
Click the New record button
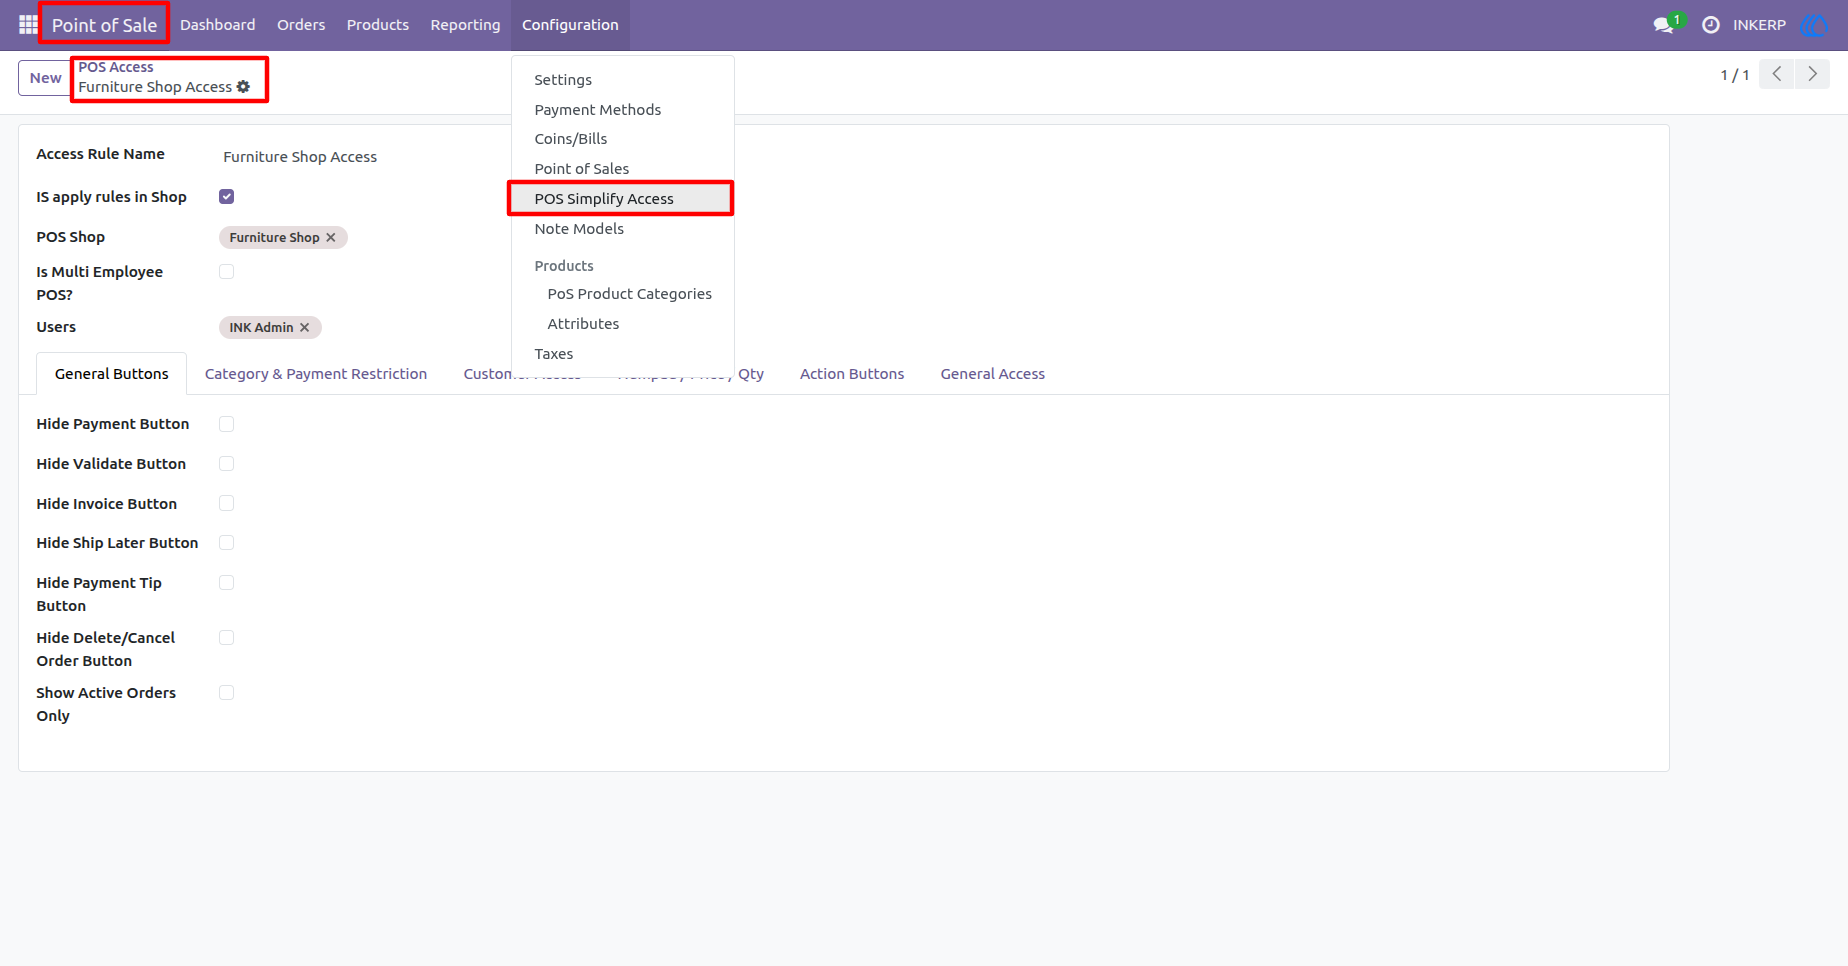coord(45,78)
